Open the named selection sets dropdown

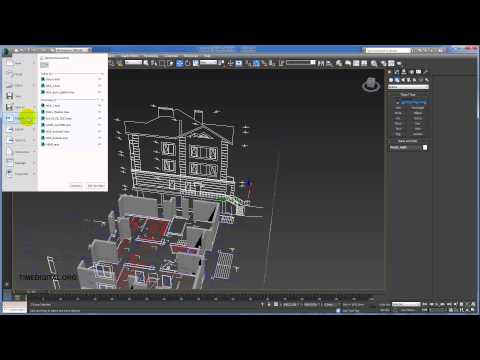[301, 62]
